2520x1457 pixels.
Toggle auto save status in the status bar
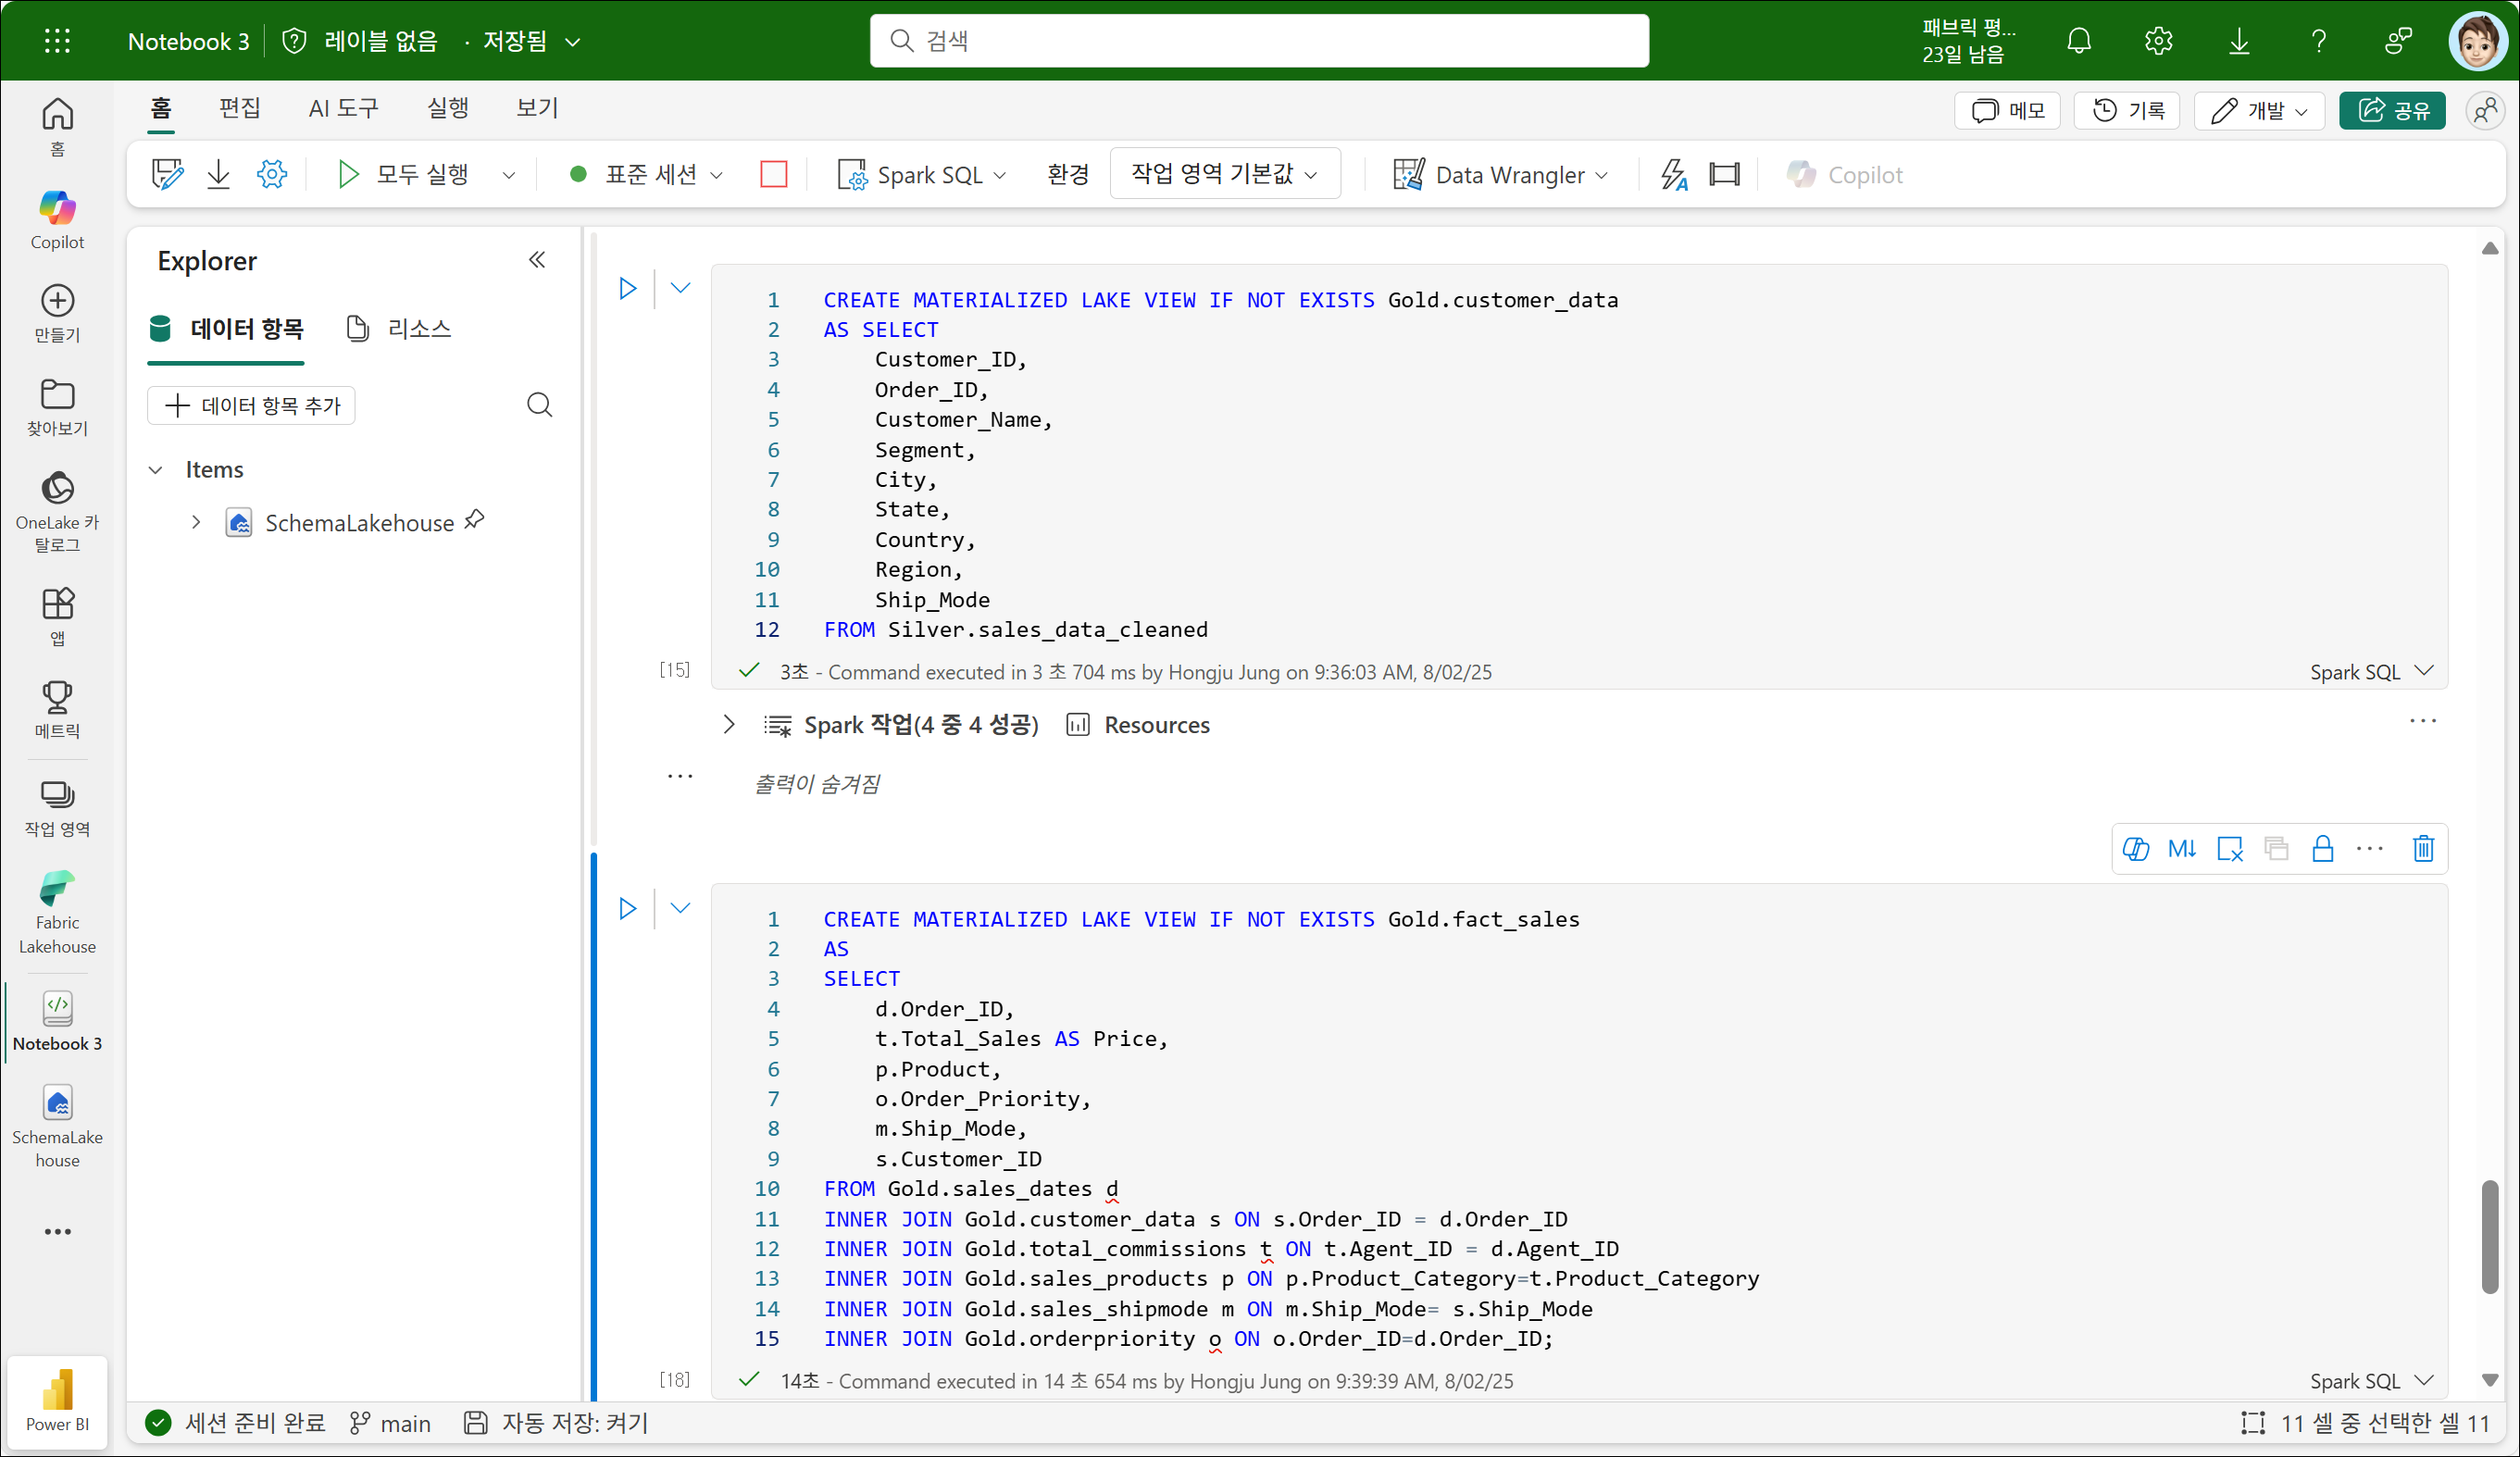click(x=557, y=1423)
